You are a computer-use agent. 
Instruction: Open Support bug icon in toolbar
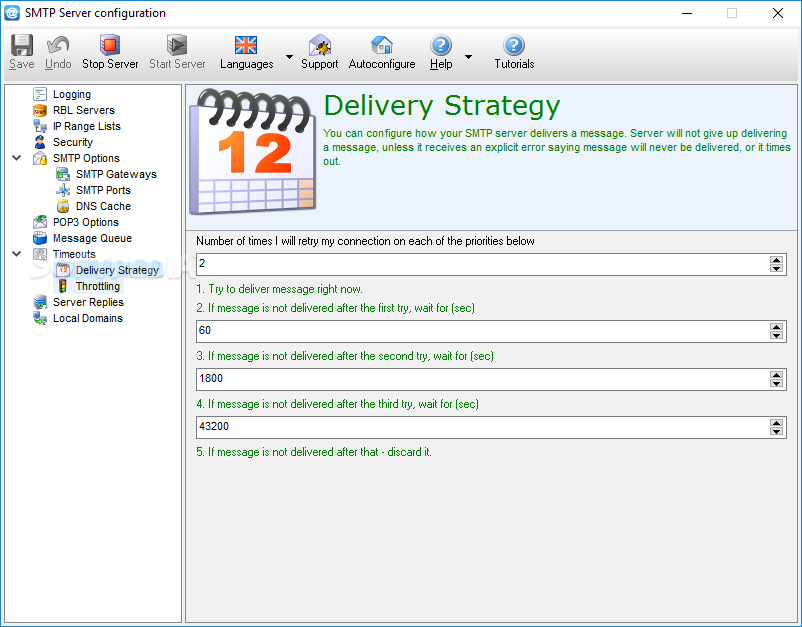pos(320,45)
